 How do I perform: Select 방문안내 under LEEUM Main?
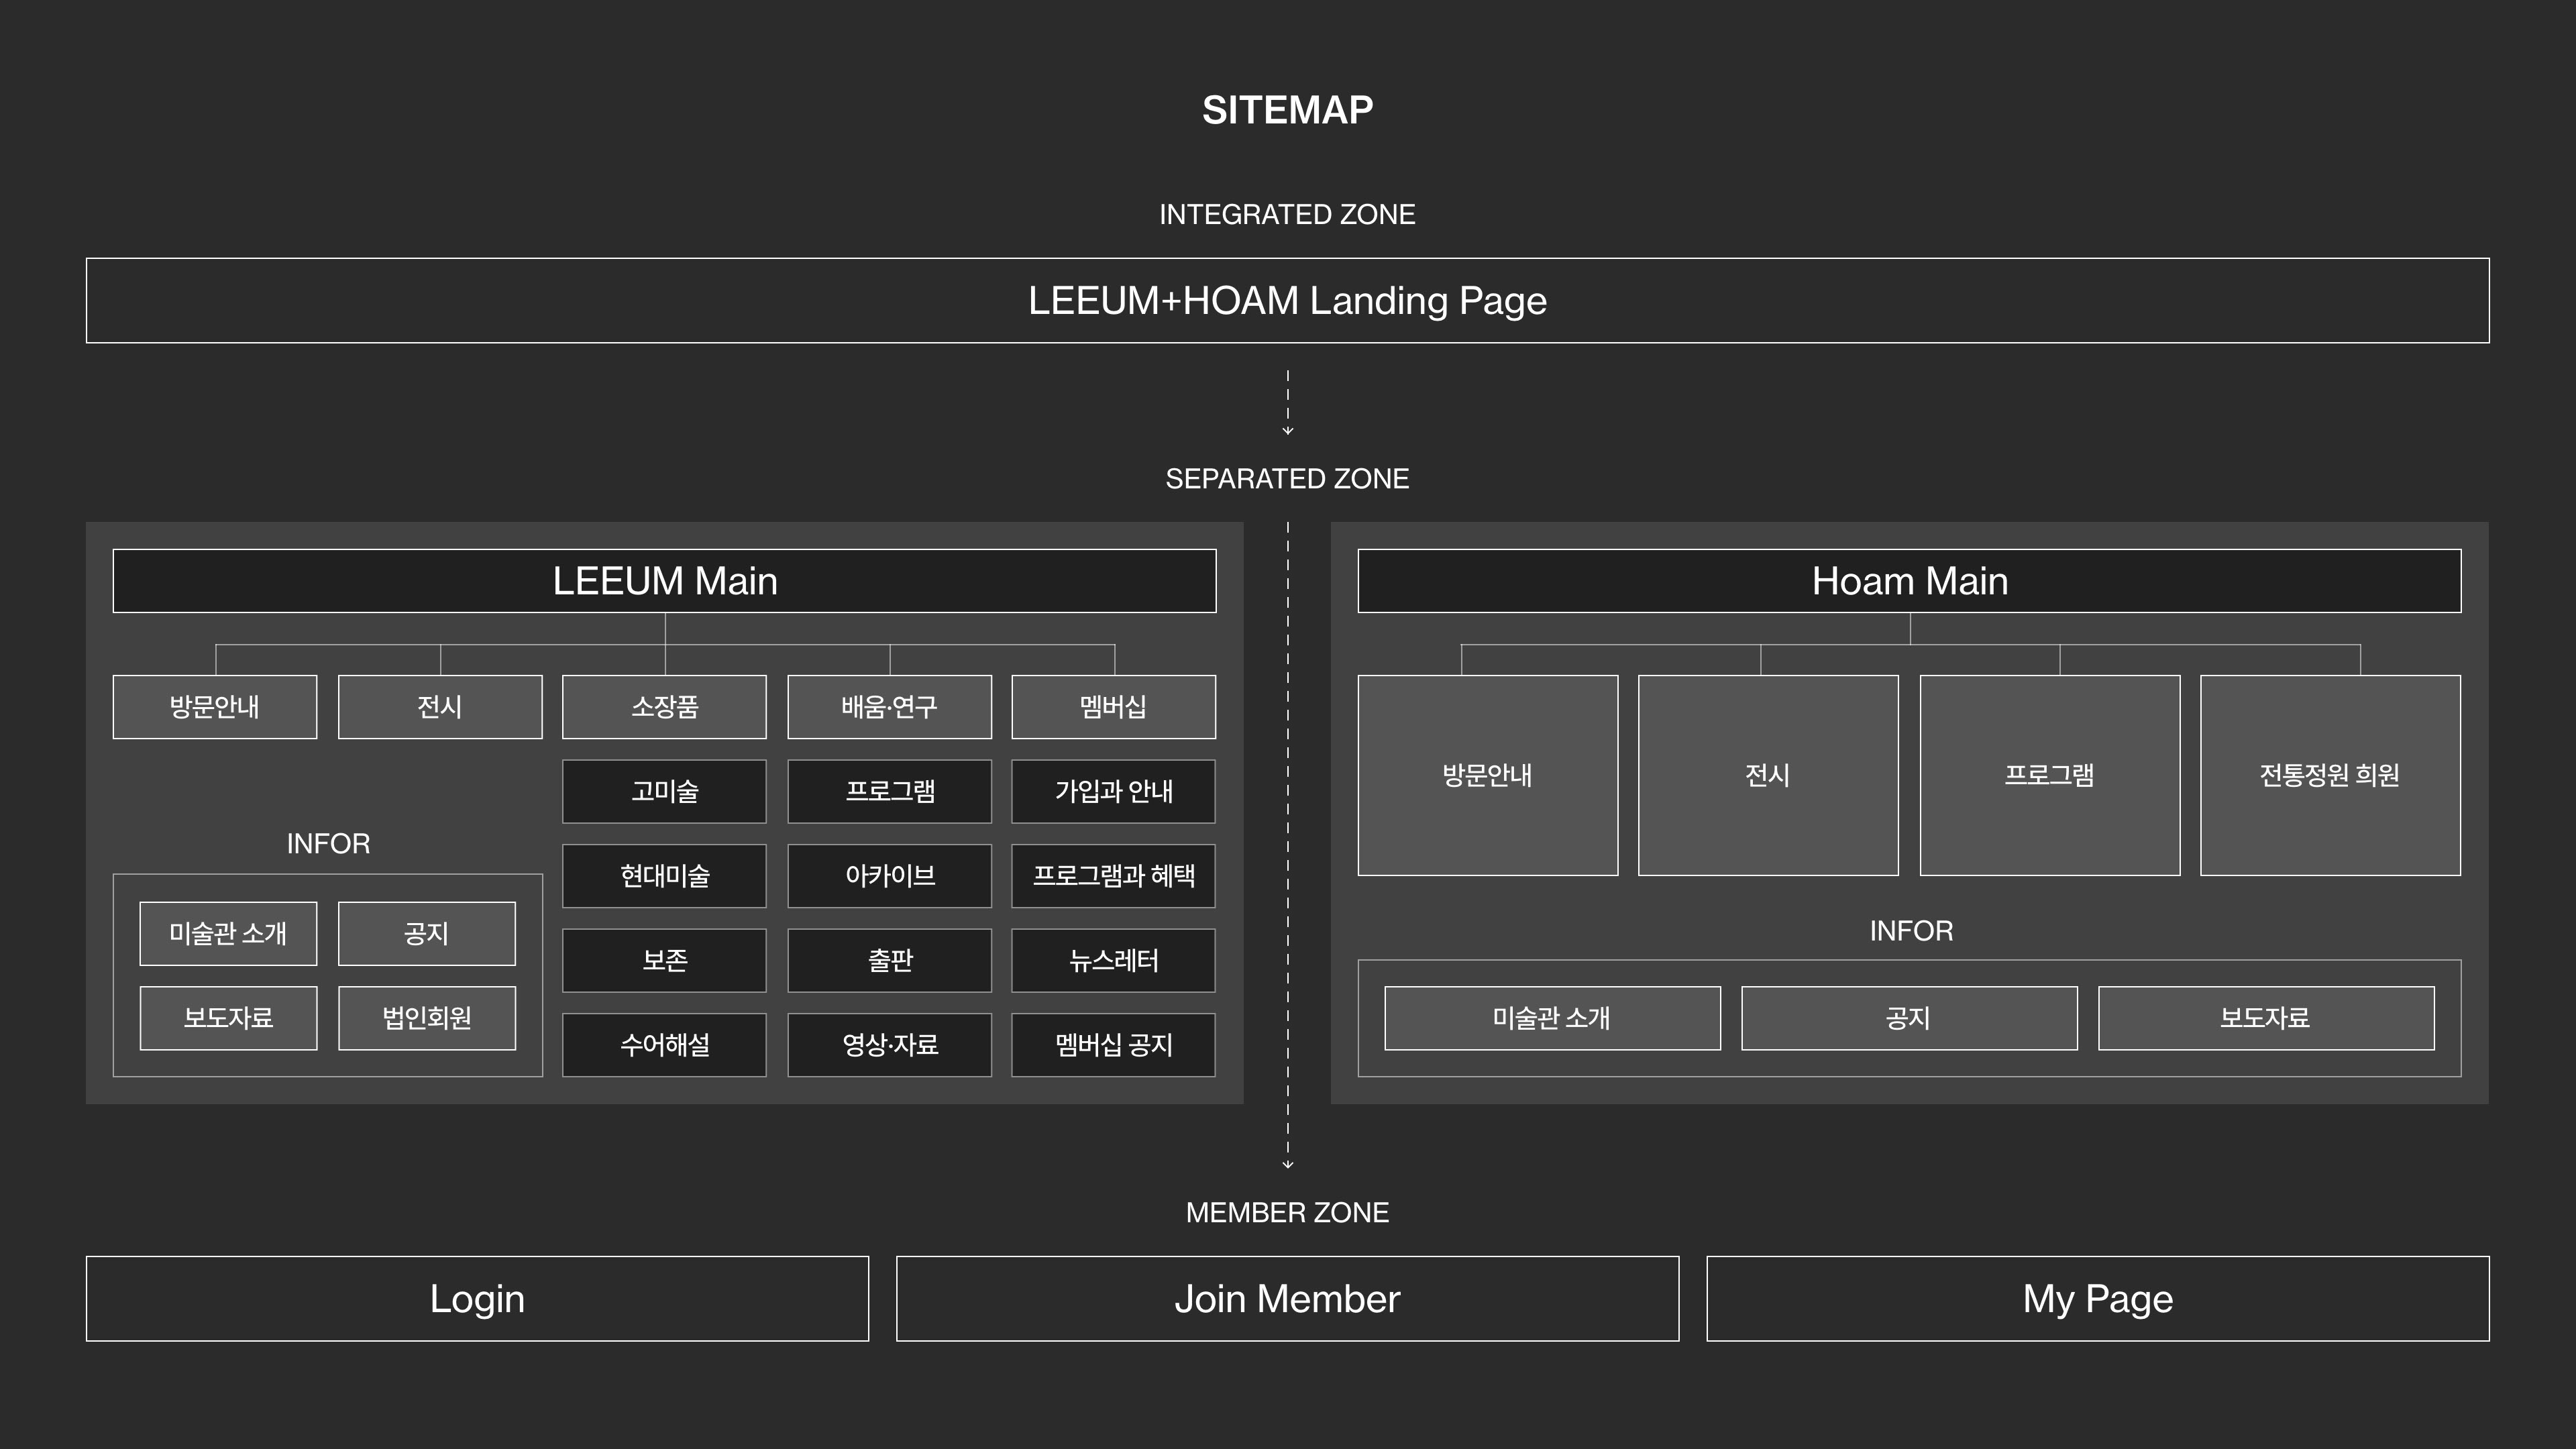[x=215, y=707]
